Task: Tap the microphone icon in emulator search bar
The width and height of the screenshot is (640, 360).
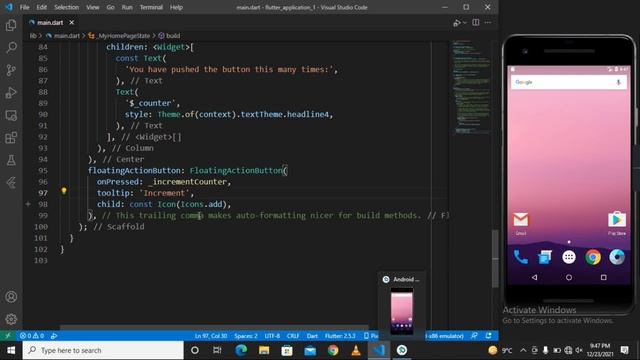Action: click(618, 82)
